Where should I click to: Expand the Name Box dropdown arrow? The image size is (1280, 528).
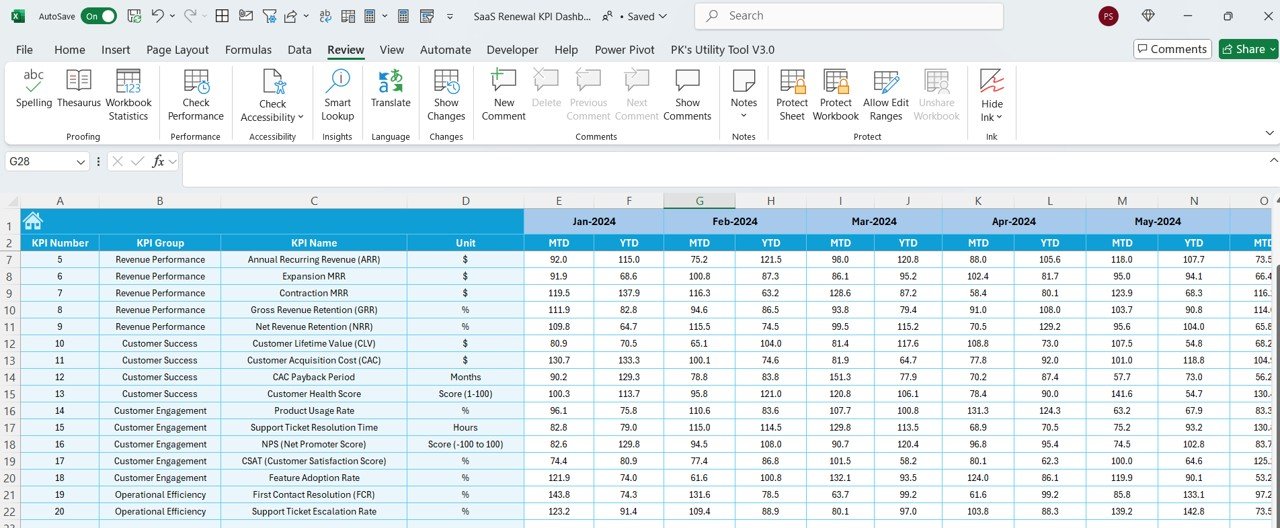(x=81, y=161)
